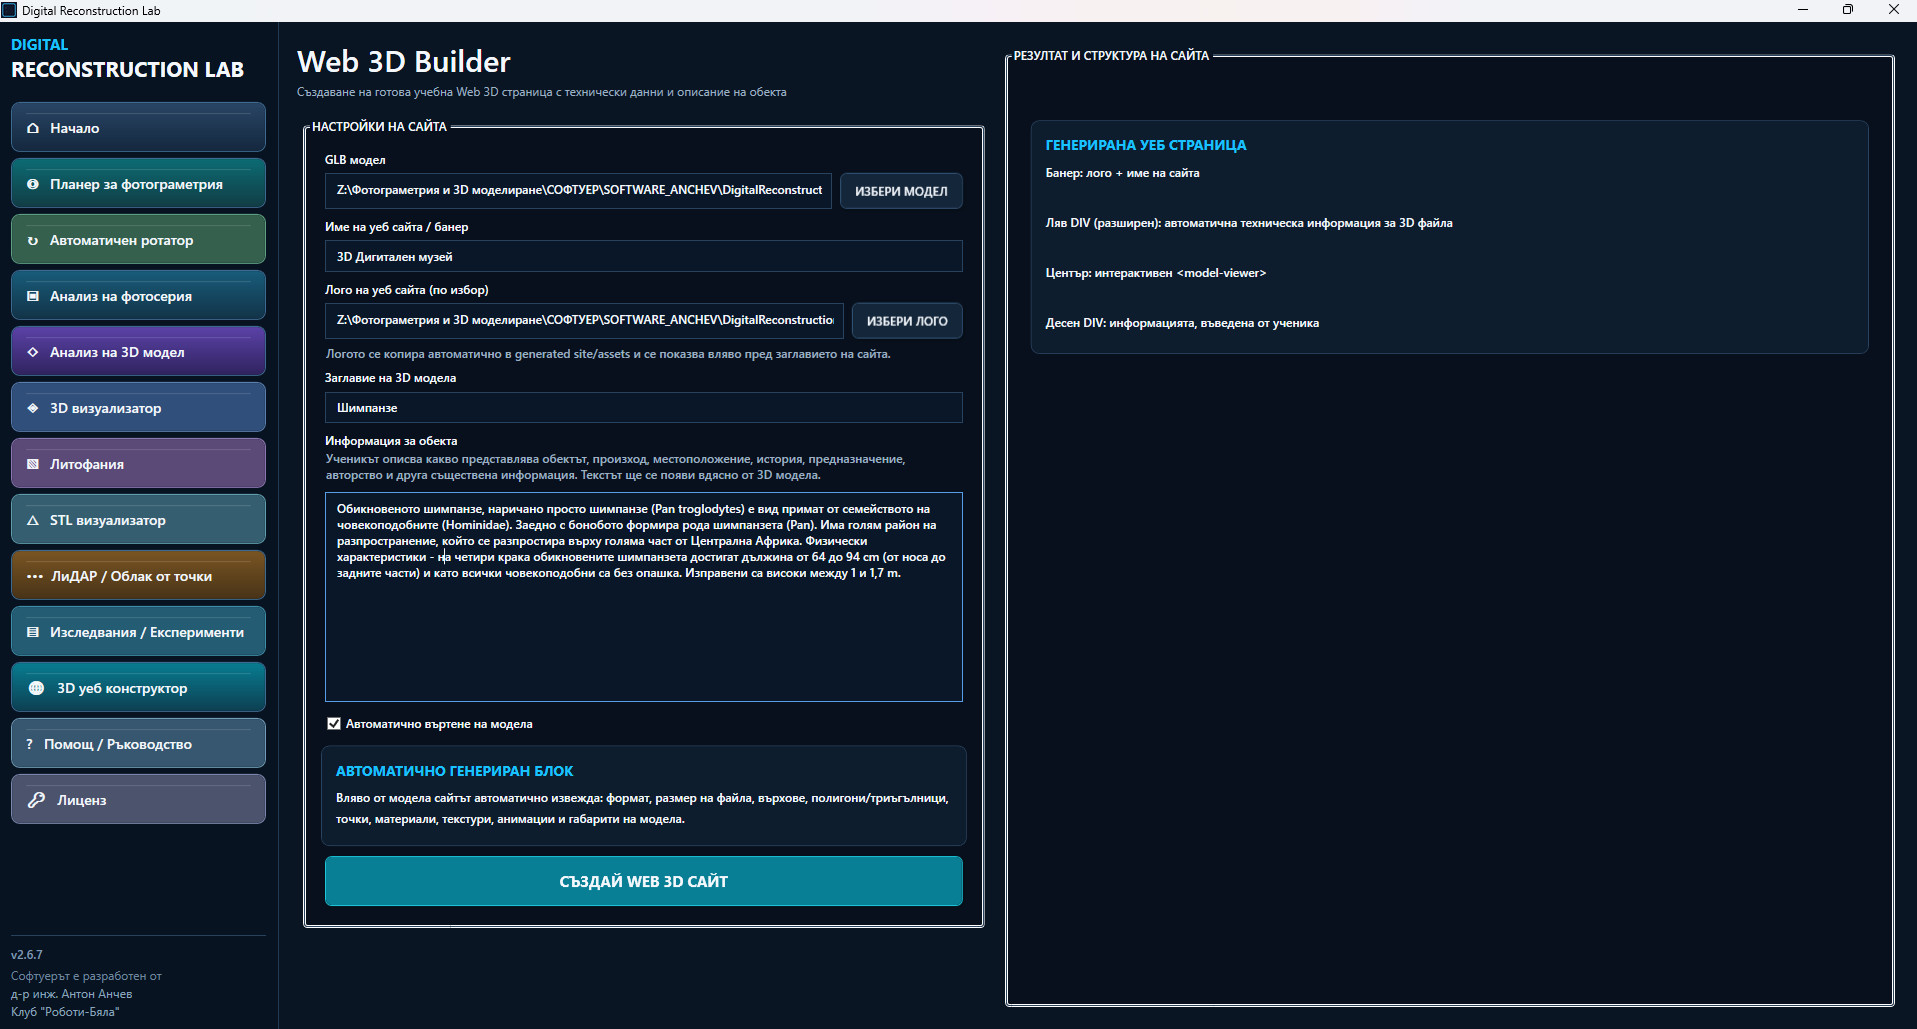Click the home icon beside Начало
This screenshot has height=1029, width=1917.
[33, 128]
